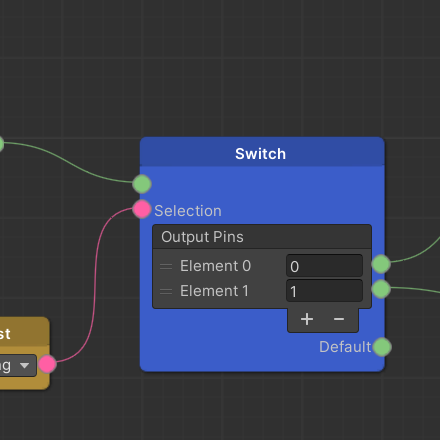
Task: Click the pink output pin on yellow node
Action: (47, 364)
